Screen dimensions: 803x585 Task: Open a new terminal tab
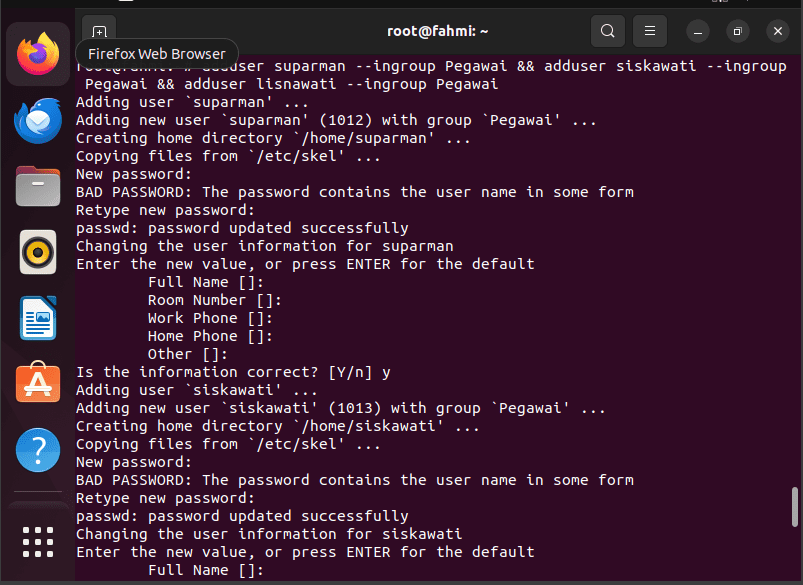(99, 31)
